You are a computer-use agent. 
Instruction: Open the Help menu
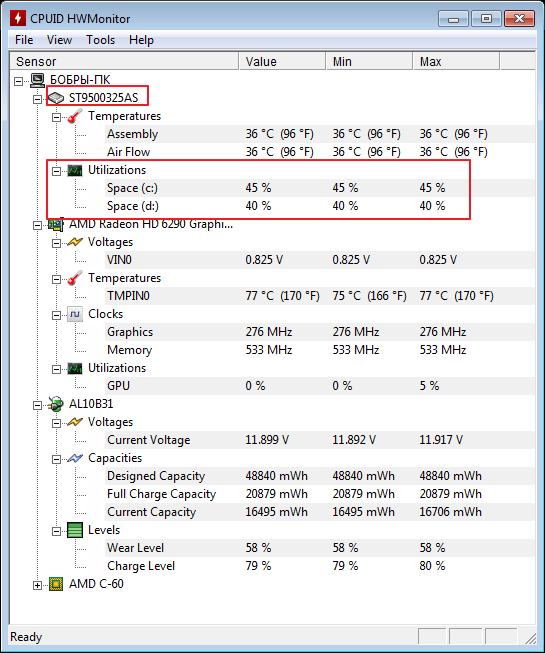(141, 40)
